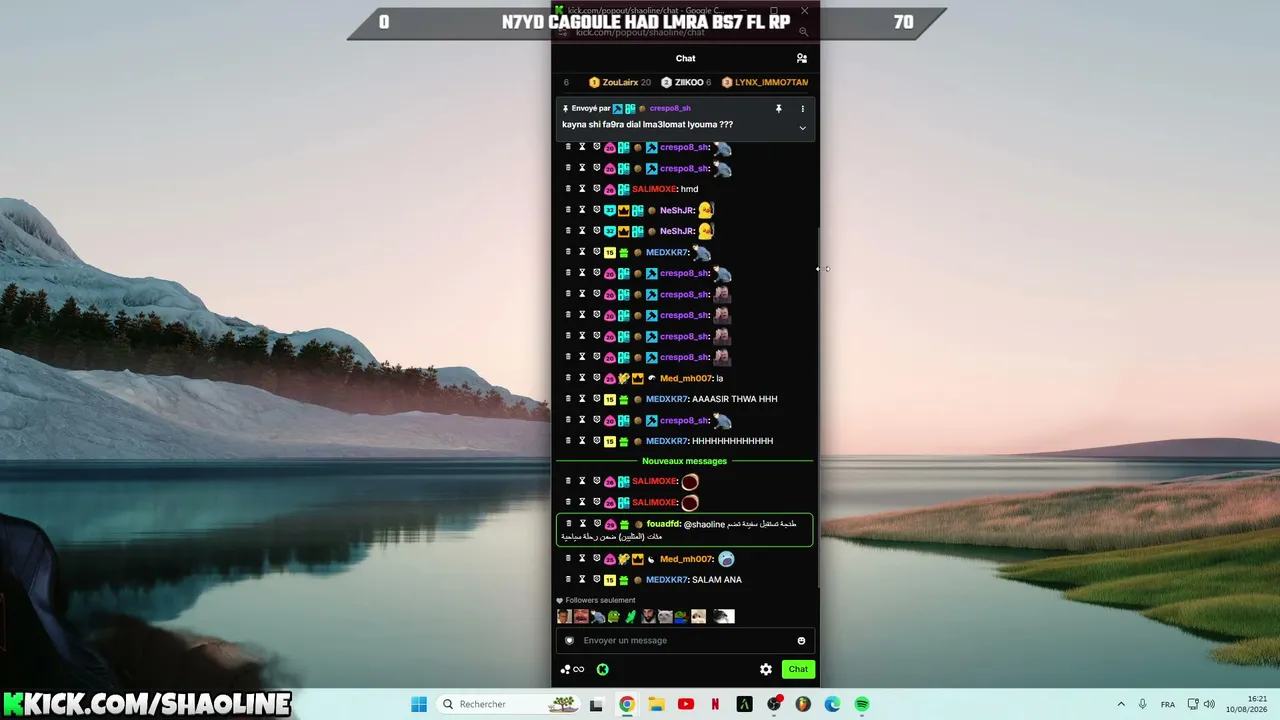Image resolution: width=1280 pixels, height=720 pixels.
Task: Click the green Kick logo below chat
Action: (603, 669)
